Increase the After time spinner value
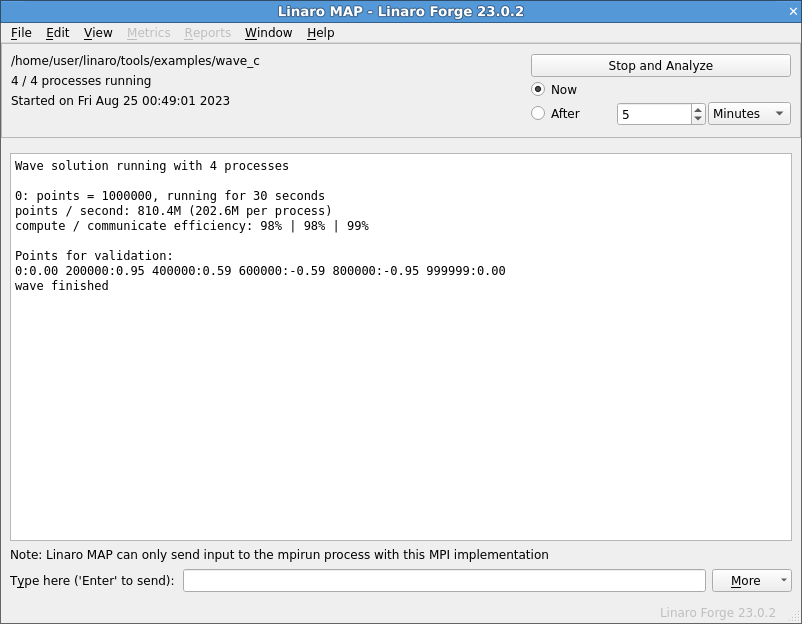 click(x=698, y=109)
